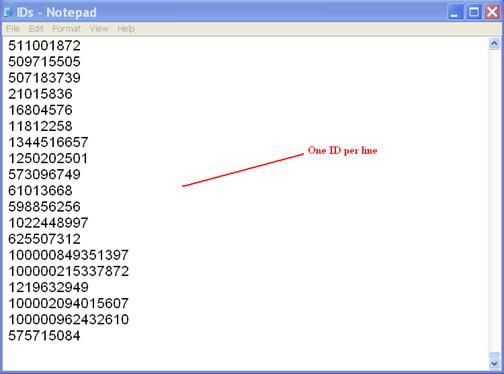Click the line 509715505
504x374 pixels.
click(x=44, y=62)
